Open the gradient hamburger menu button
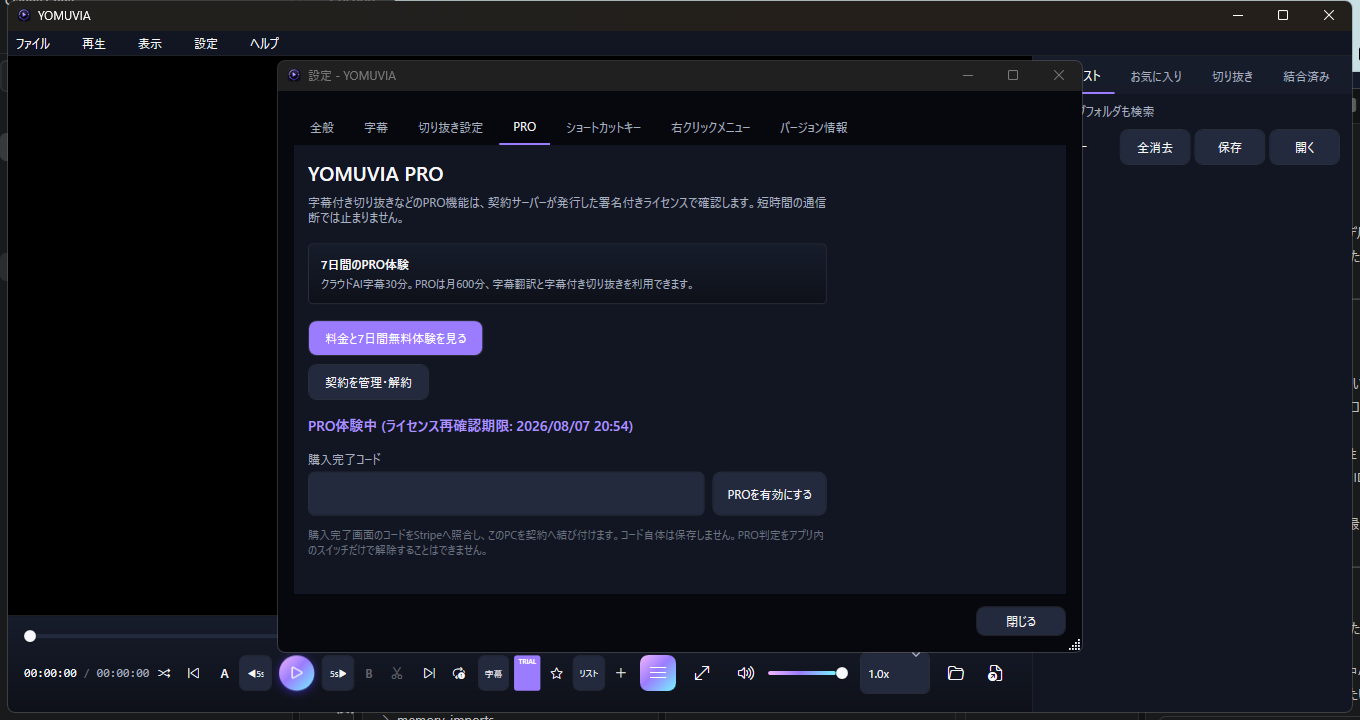This screenshot has height=720, width=1360. [658, 673]
